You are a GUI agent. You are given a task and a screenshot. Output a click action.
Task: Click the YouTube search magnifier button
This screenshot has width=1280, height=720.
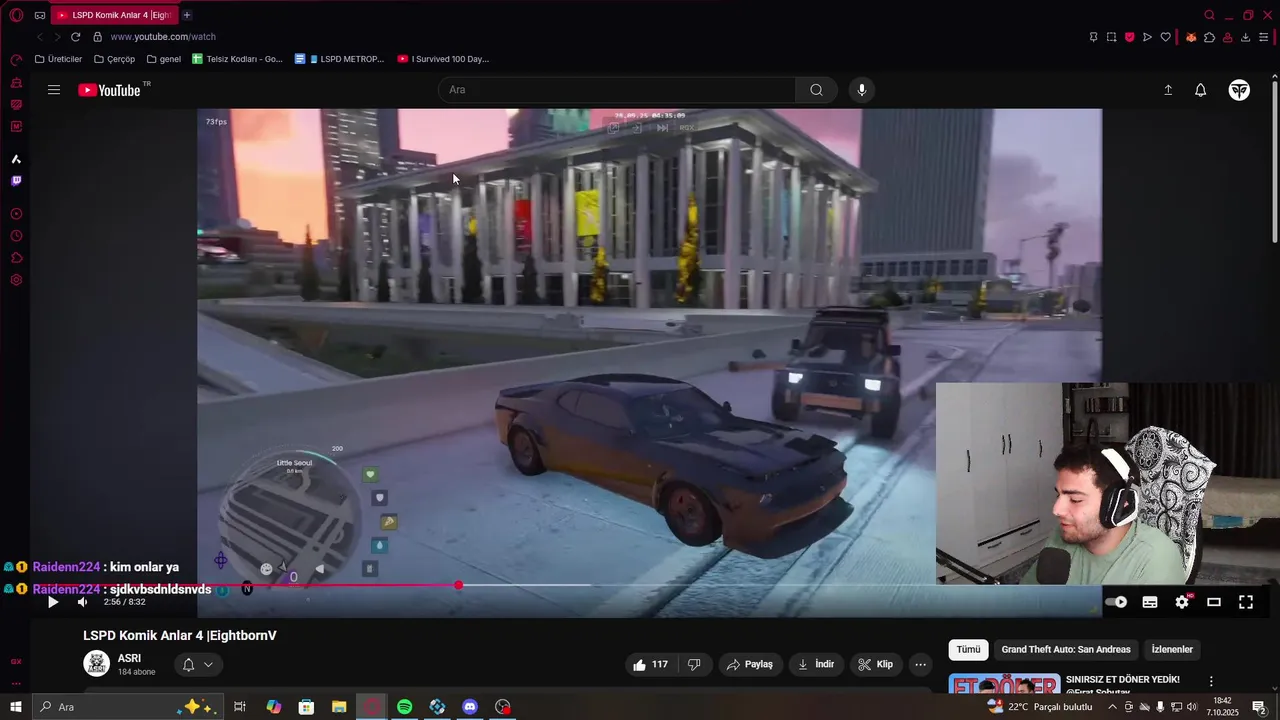click(x=816, y=90)
